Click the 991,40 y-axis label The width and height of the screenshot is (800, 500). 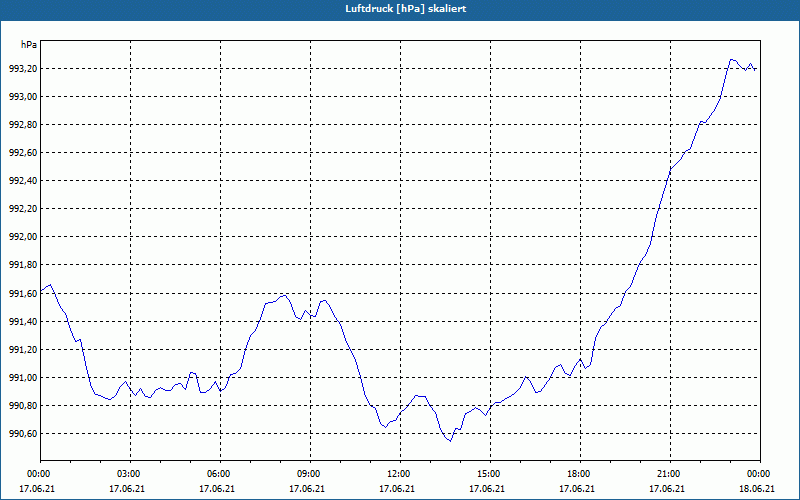coord(23,322)
